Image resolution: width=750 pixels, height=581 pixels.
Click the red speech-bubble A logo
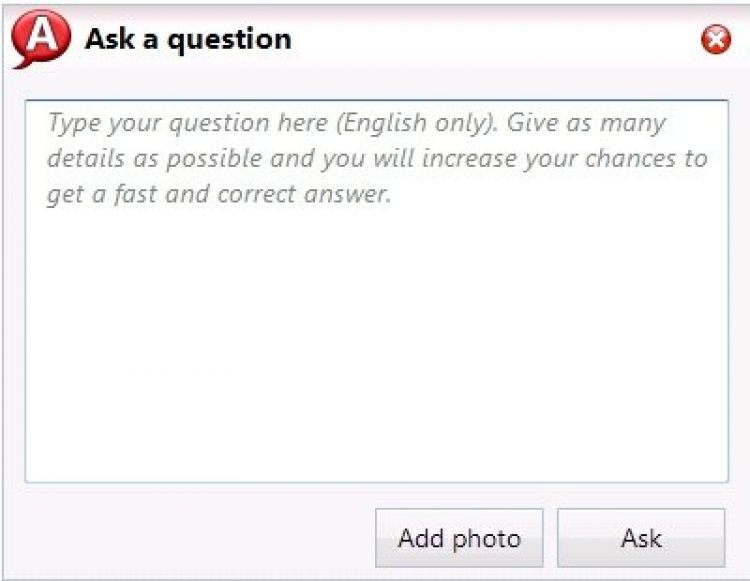[41, 39]
